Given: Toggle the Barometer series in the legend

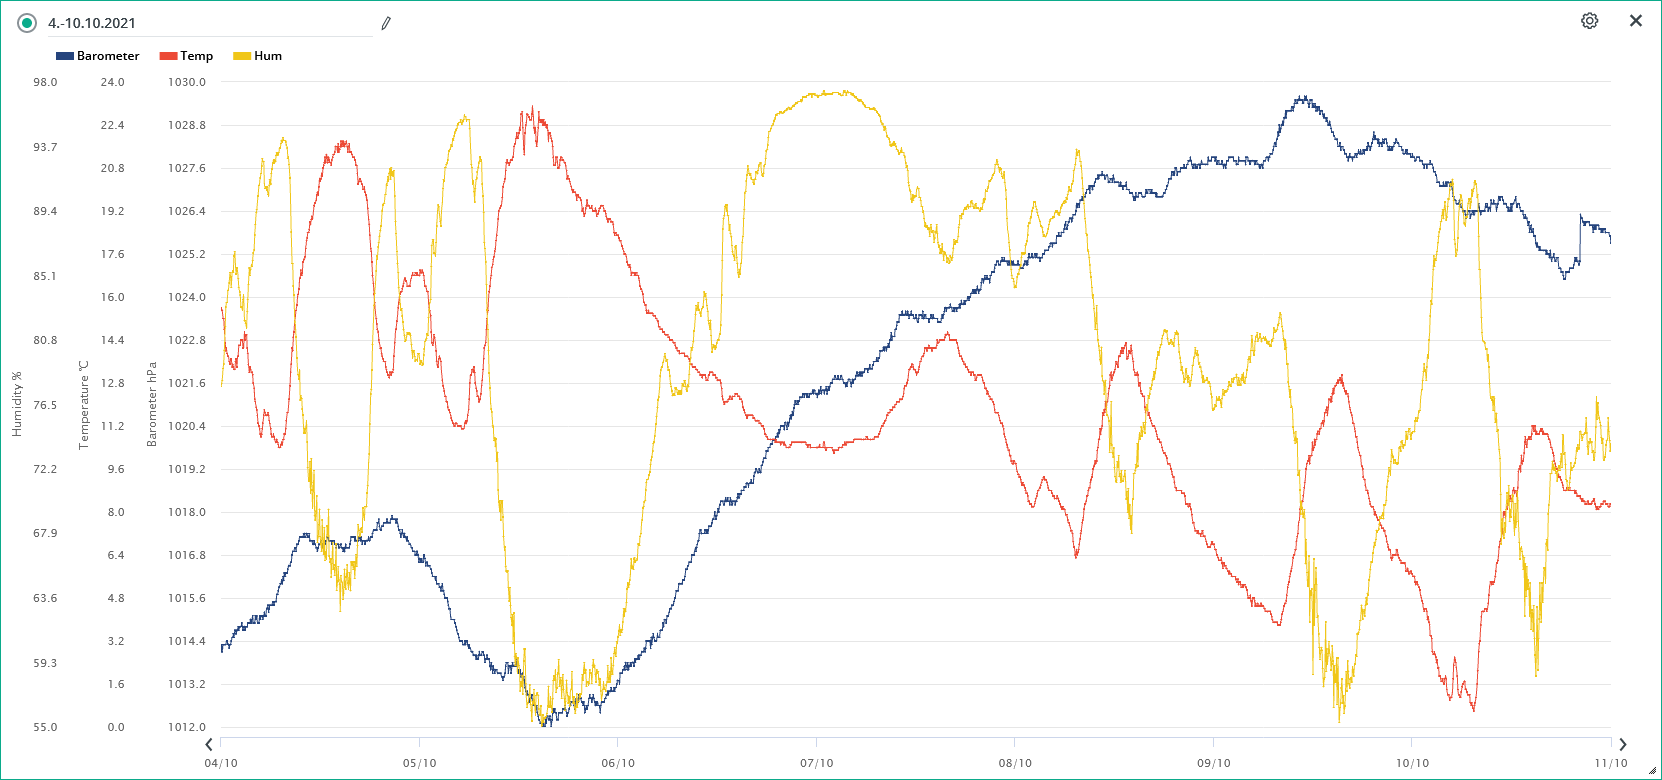Looking at the screenshot, I should tap(98, 56).
